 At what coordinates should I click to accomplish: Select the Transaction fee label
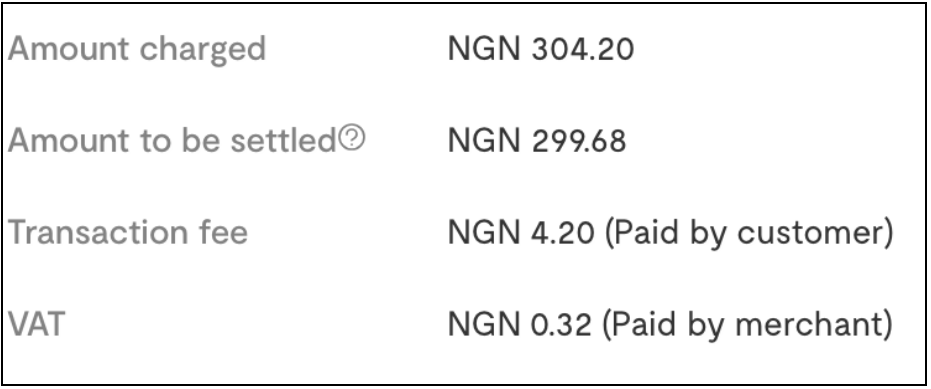(x=128, y=232)
